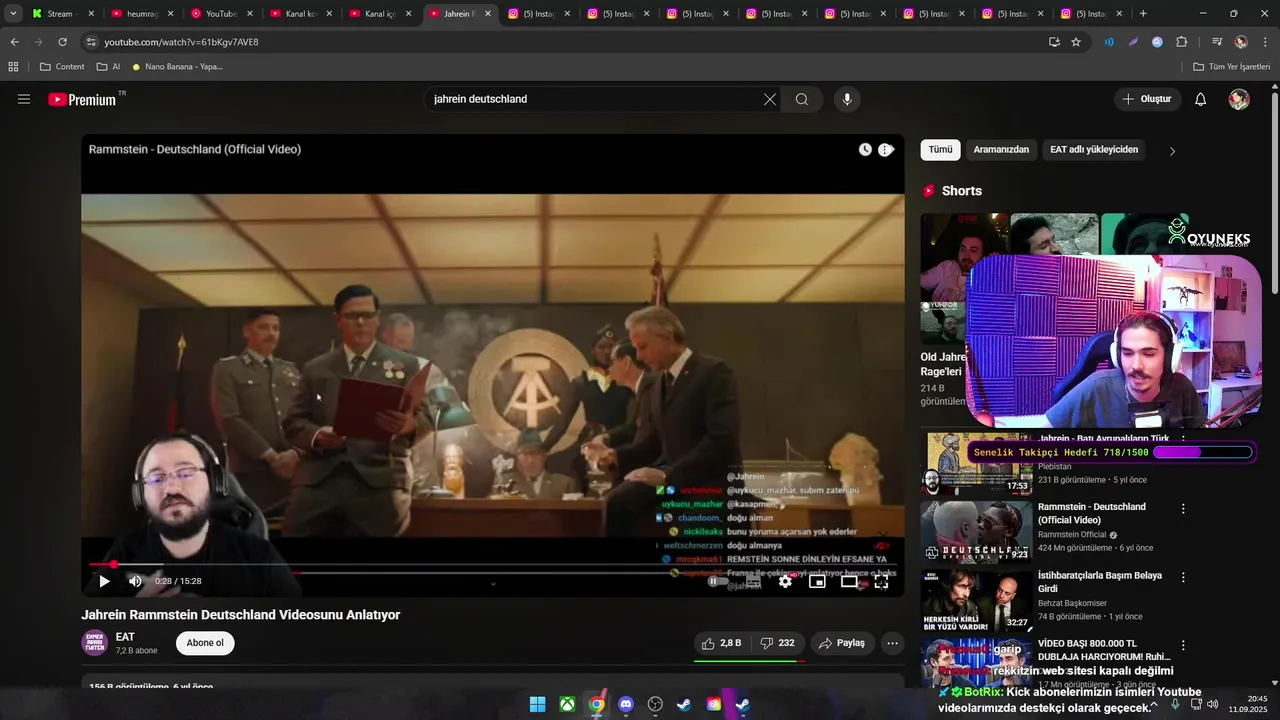The width and height of the screenshot is (1280, 720).
Task: Open the EAT channel avatar
Action: 94,643
